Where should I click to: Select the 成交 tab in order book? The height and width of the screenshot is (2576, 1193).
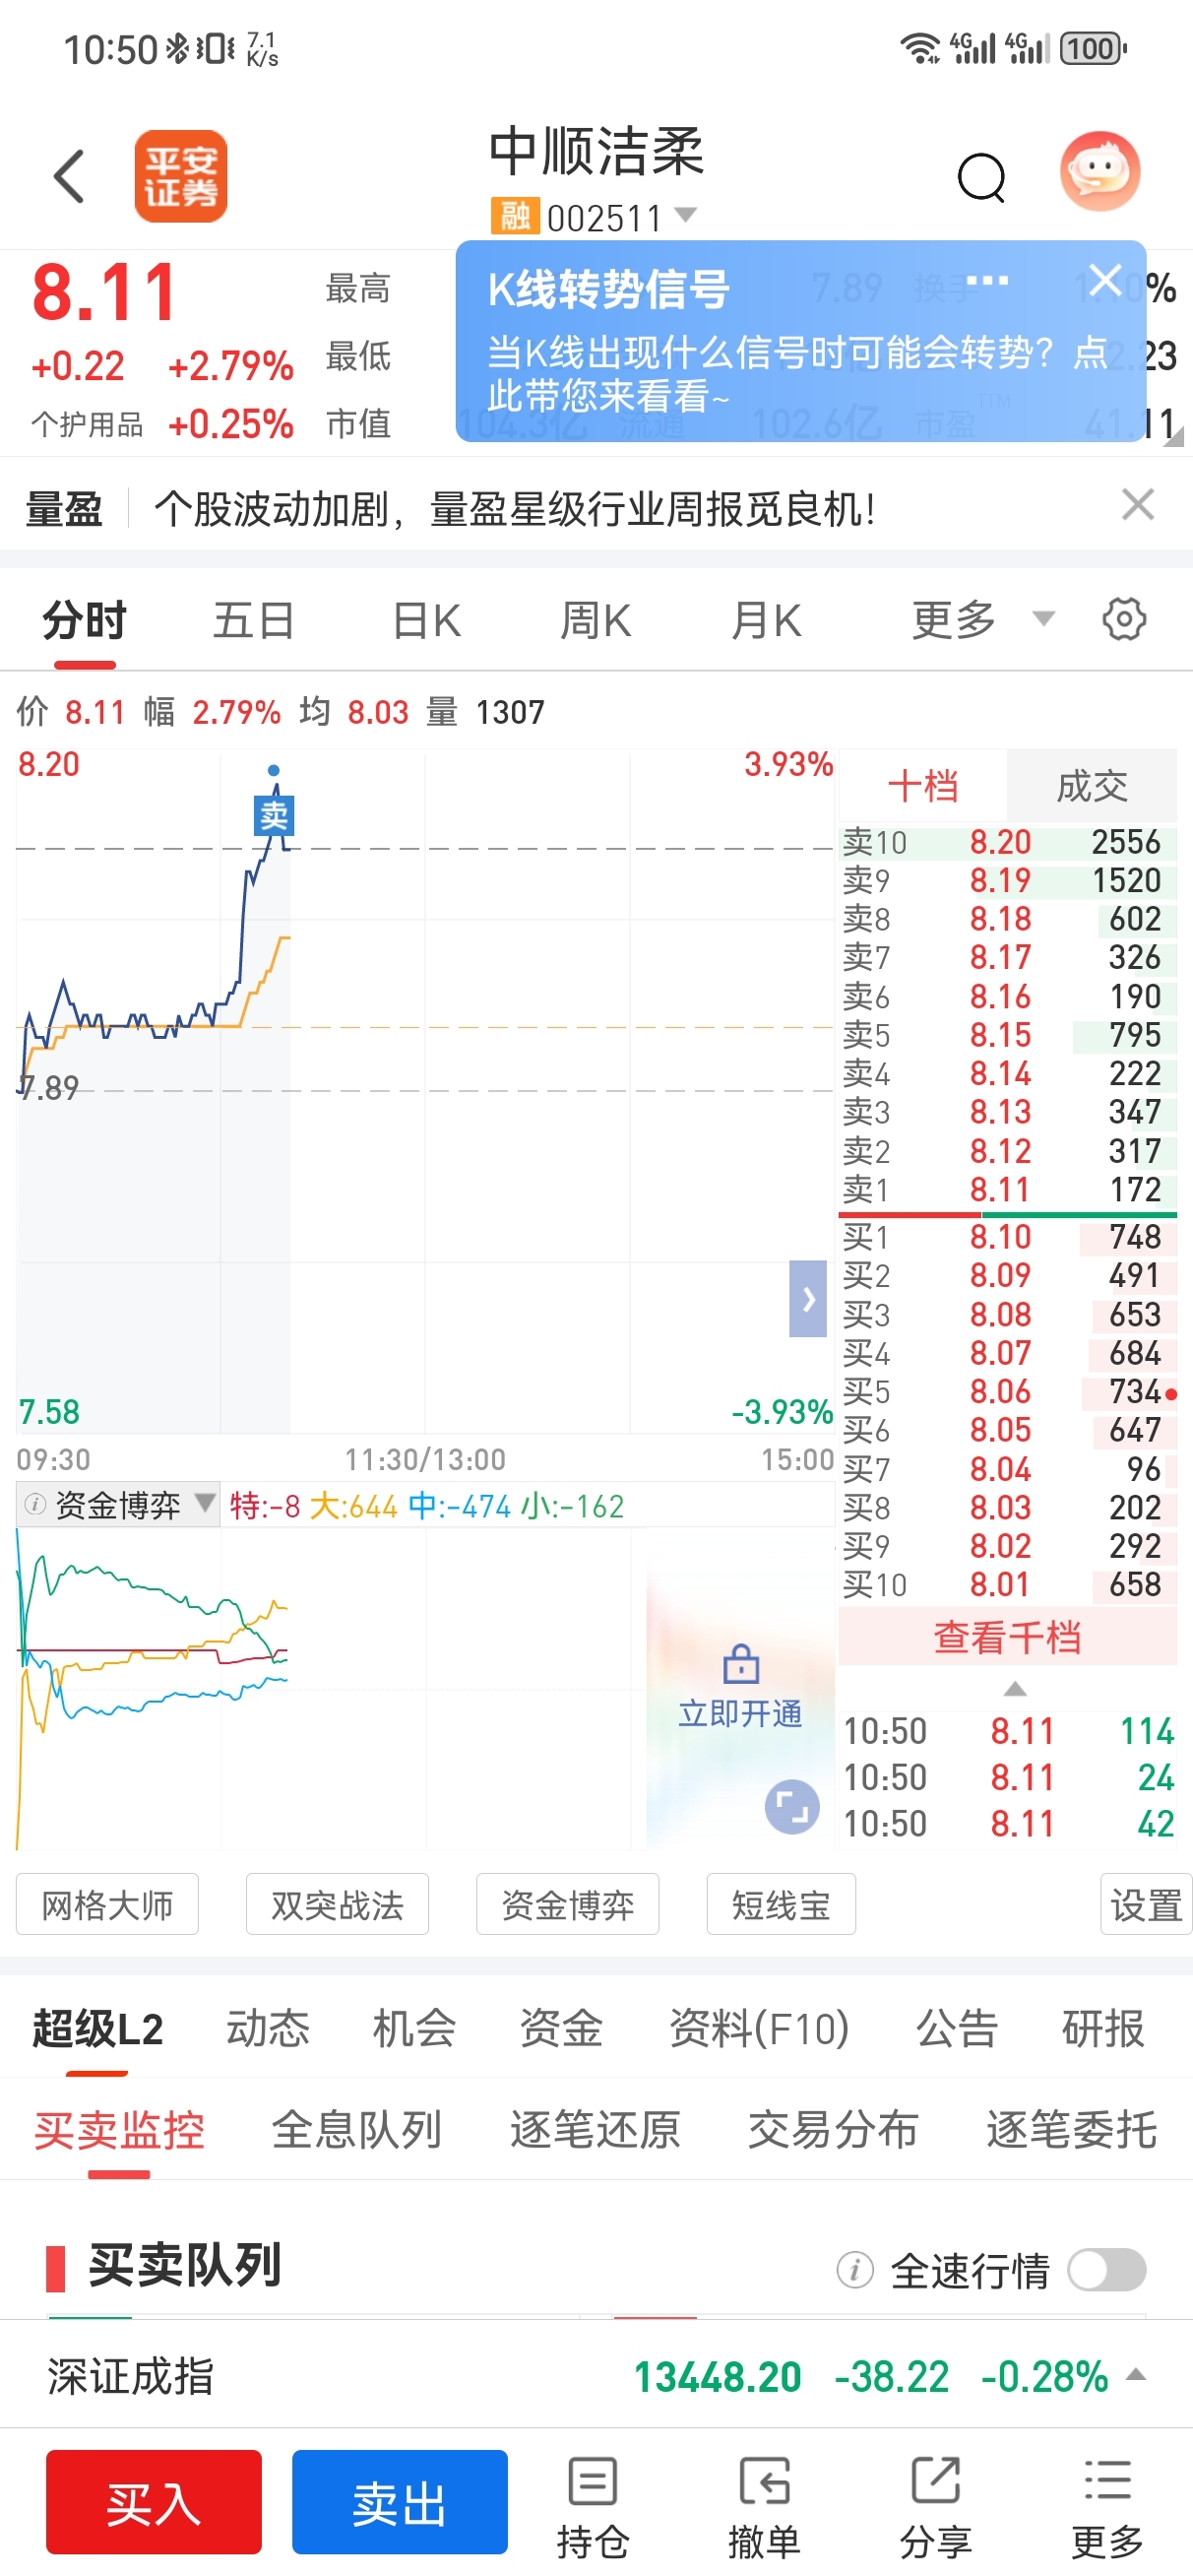tap(1091, 786)
